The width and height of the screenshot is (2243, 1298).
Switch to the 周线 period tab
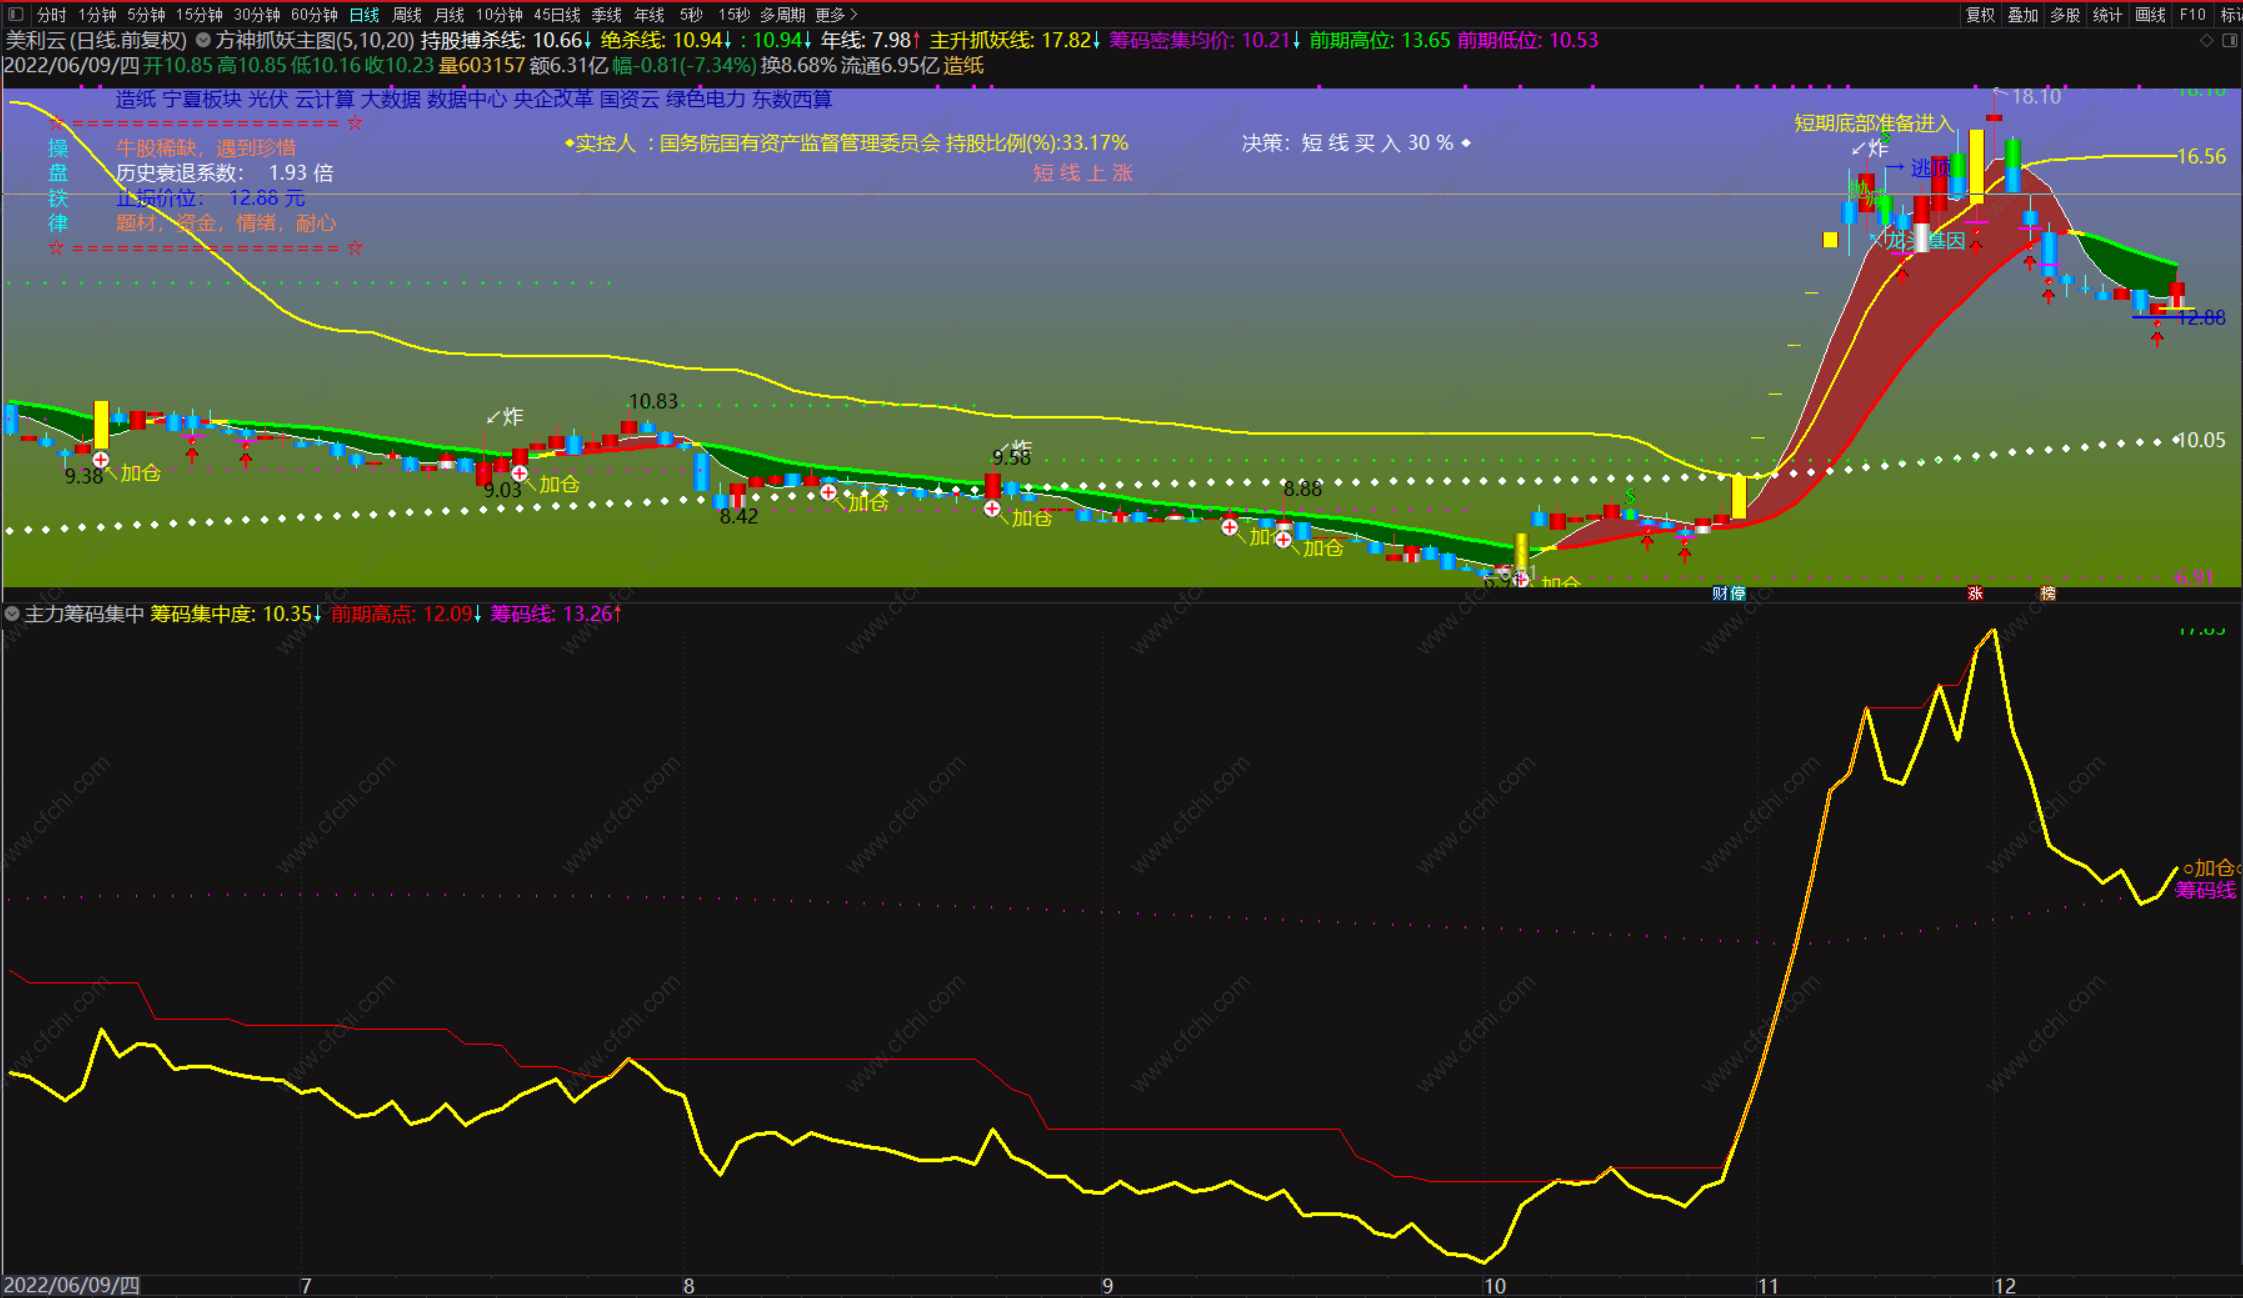406,14
